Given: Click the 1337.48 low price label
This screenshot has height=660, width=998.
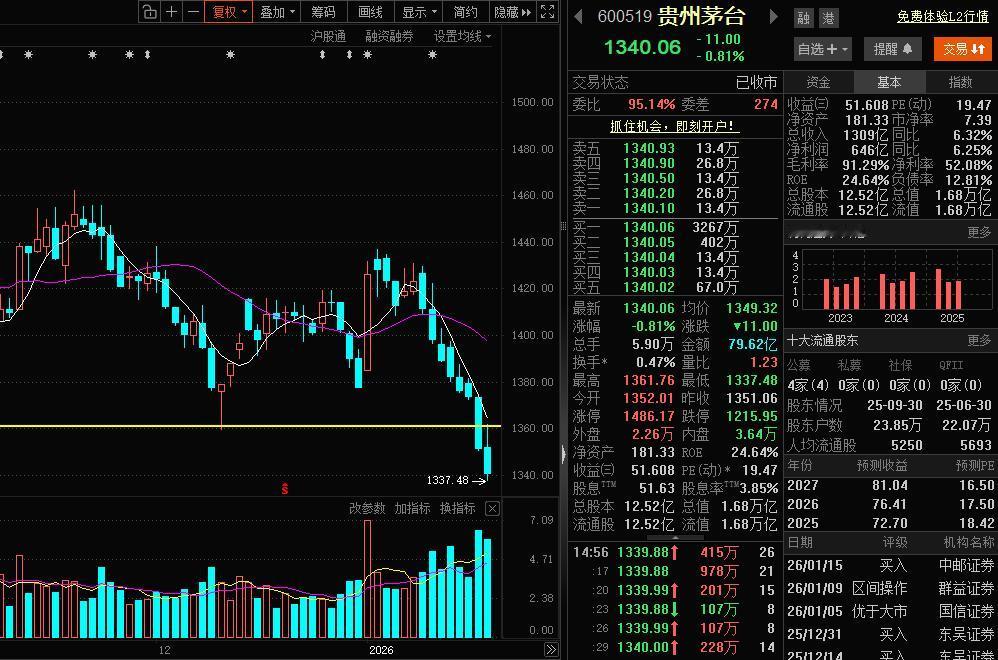Looking at the screenshot, I should coord(447,481).
